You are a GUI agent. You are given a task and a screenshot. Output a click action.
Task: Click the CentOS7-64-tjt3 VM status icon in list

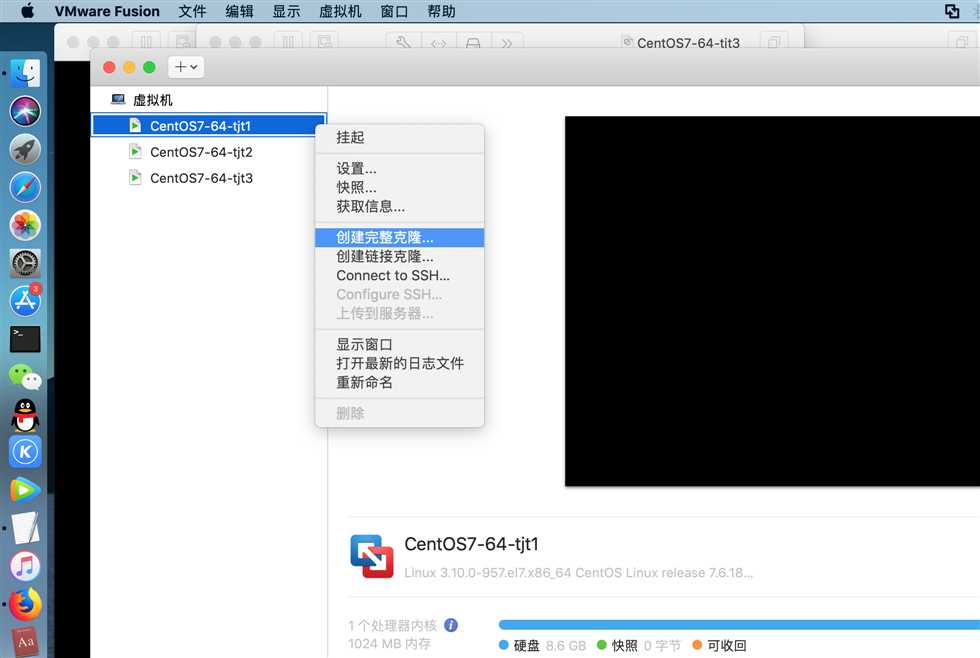coord(135,178)
